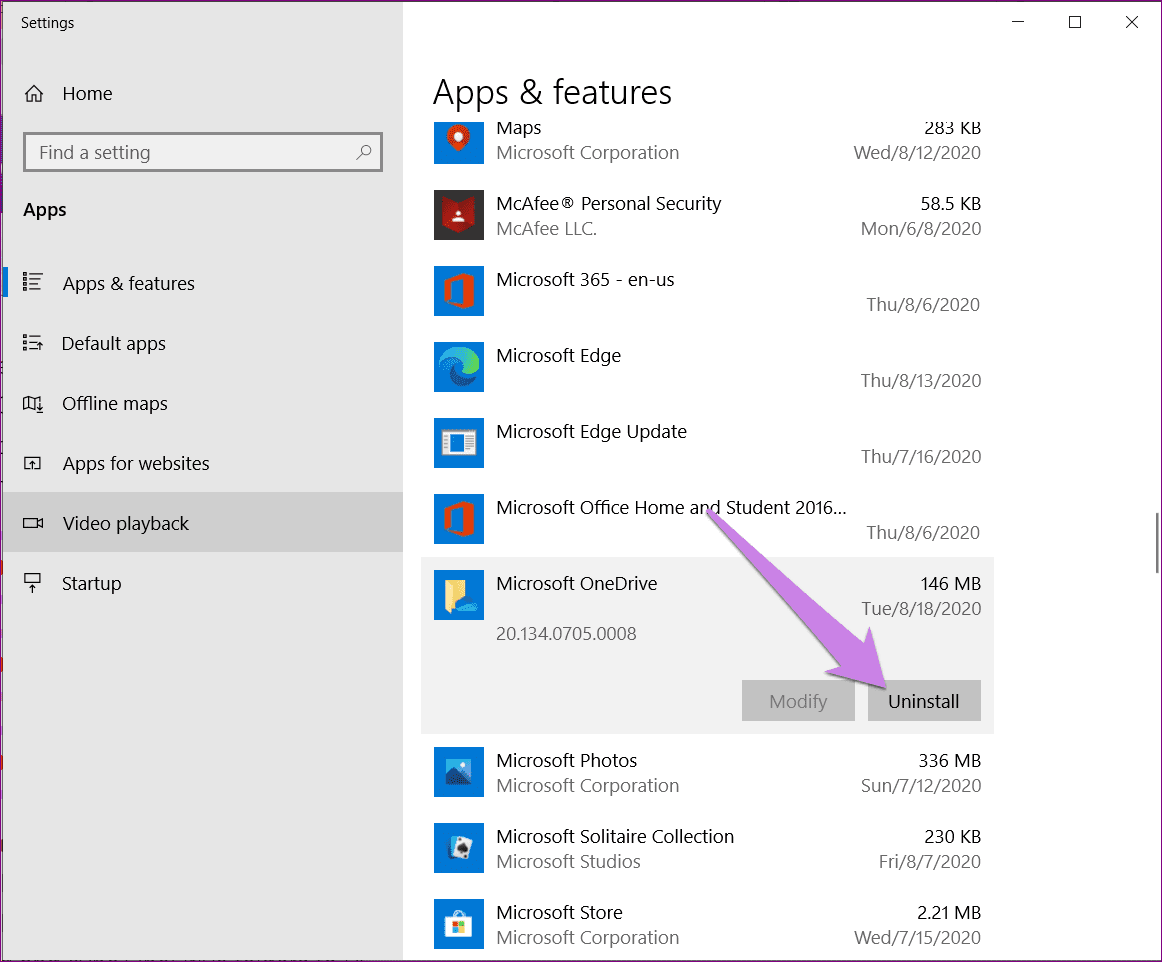Image resolution: width=1162 pixels, height=962 pixels.
Task: Click the Modify button for OneDrive
Action: tap(798, 700)
